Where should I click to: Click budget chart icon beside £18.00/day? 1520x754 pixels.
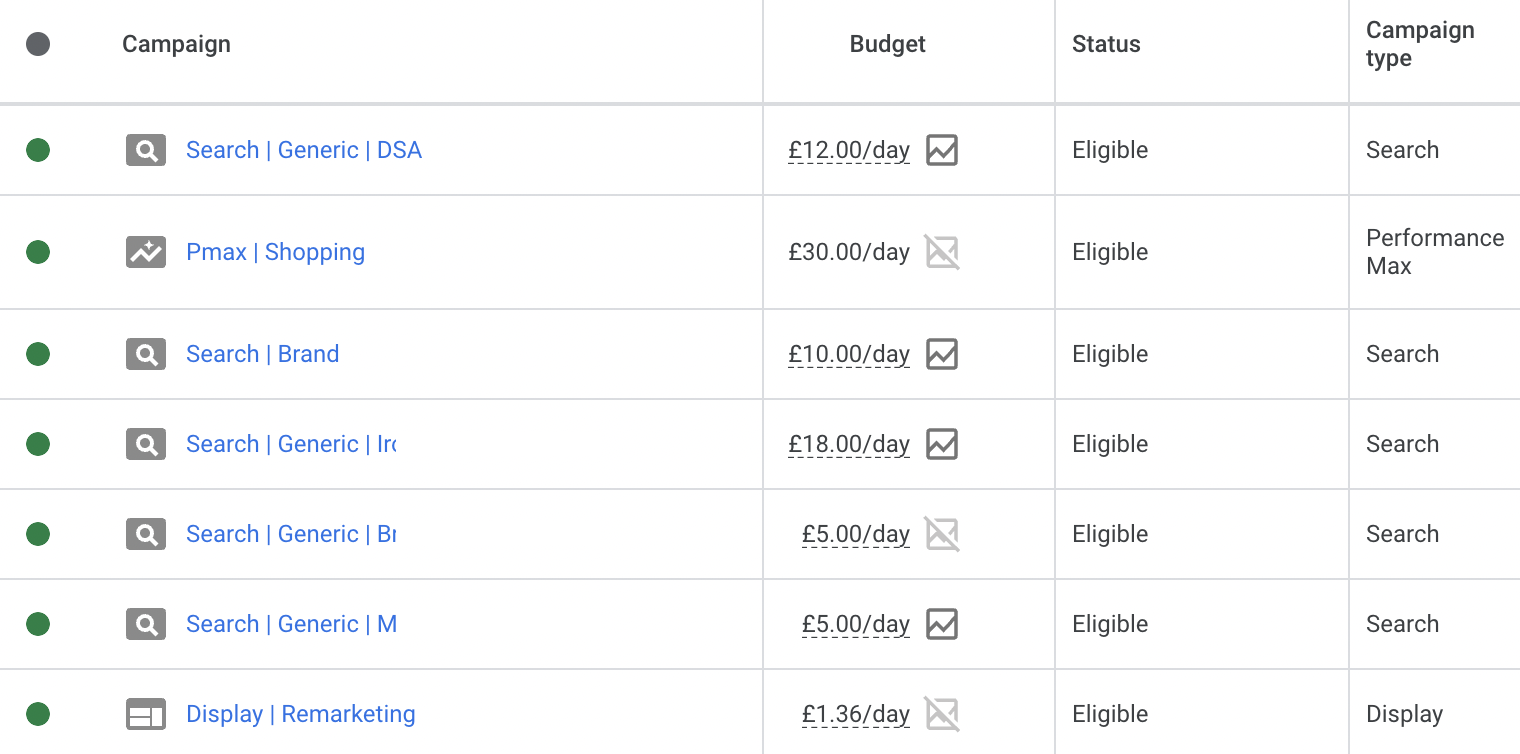coord(941,444)
